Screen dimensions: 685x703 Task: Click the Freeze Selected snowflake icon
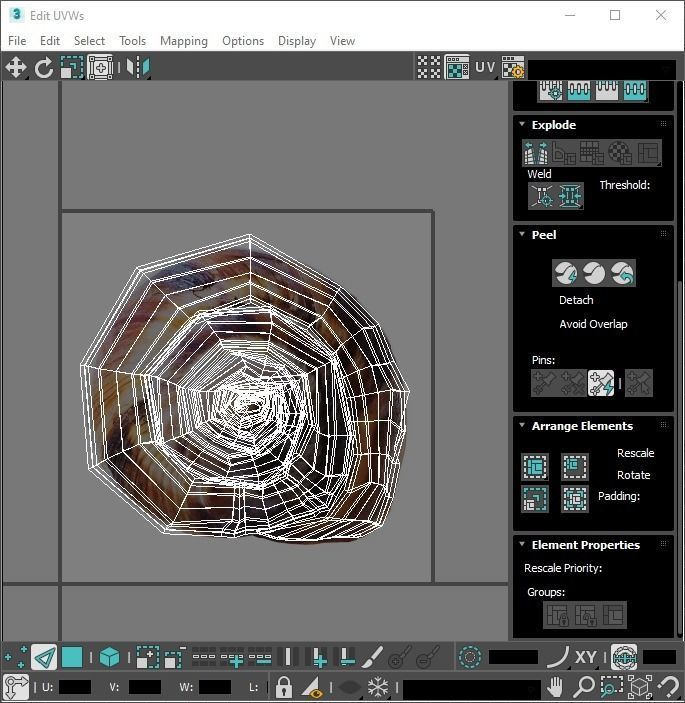[x=378, y=687]
